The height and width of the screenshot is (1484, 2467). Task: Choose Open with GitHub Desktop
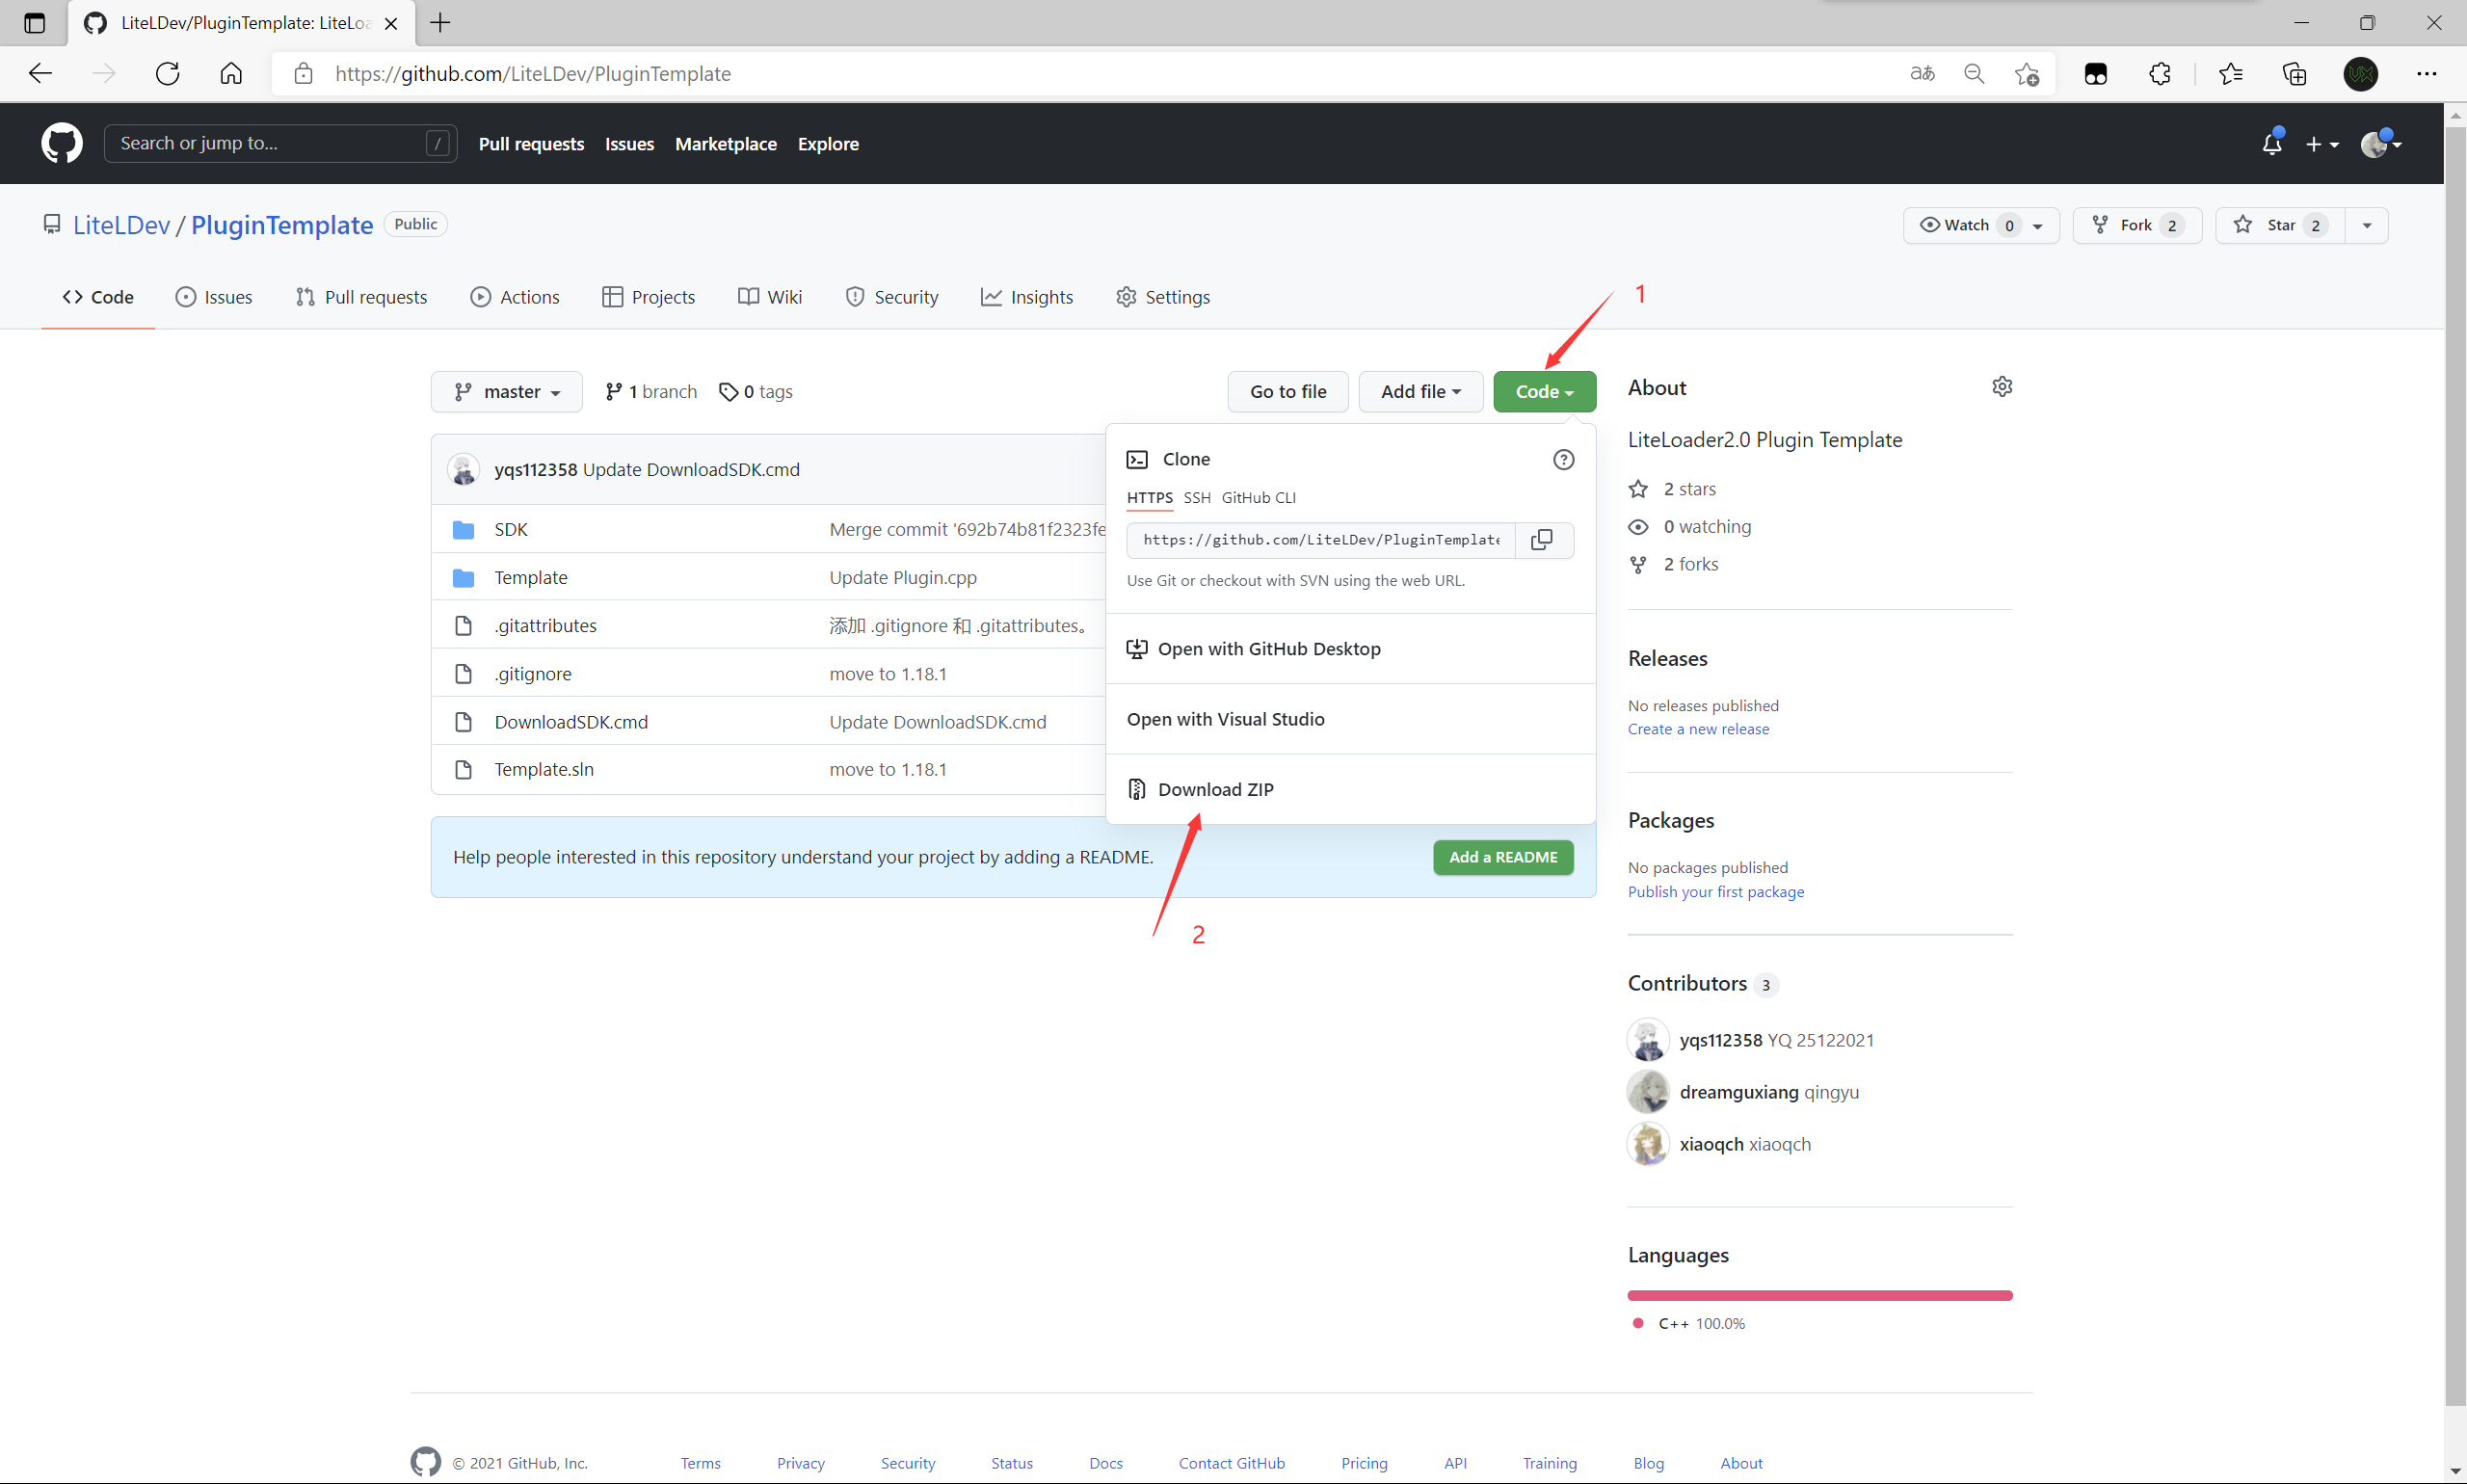coord(1350,649)
